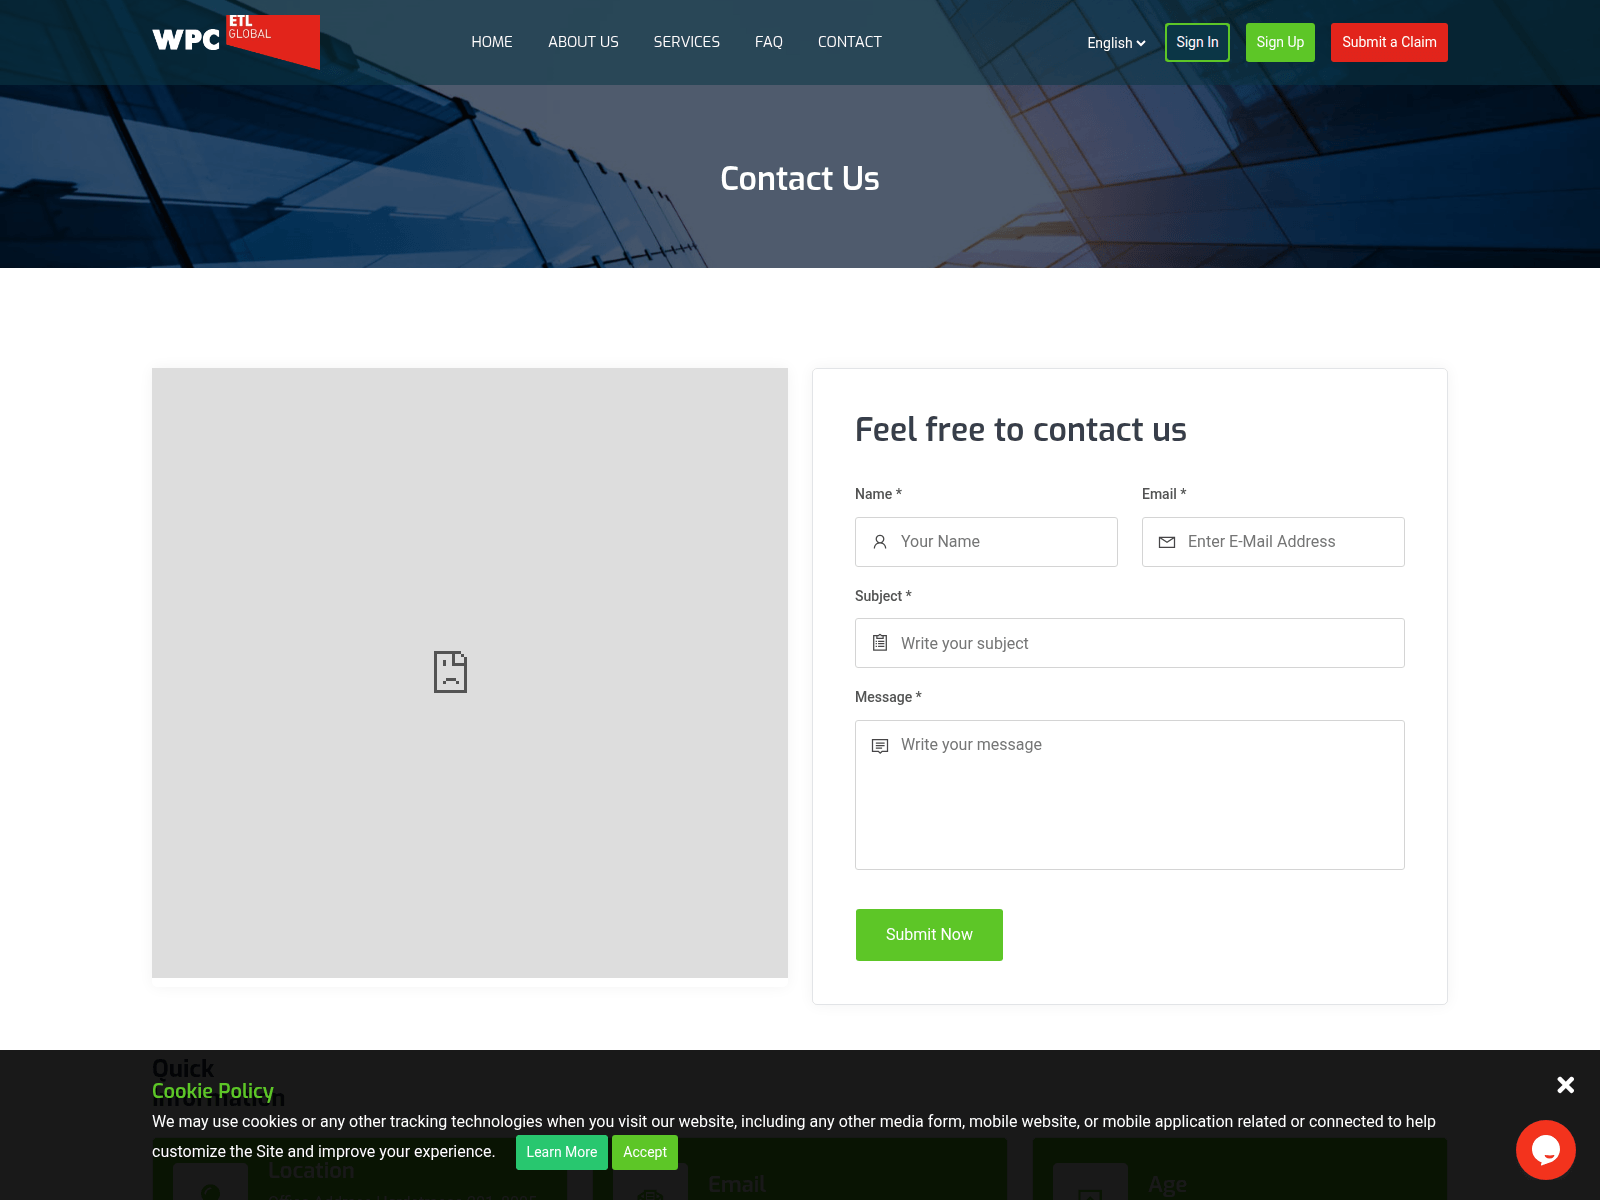Click the person icon in Name field
This screenshot has height=1200, width=1600.
[880, 542]
